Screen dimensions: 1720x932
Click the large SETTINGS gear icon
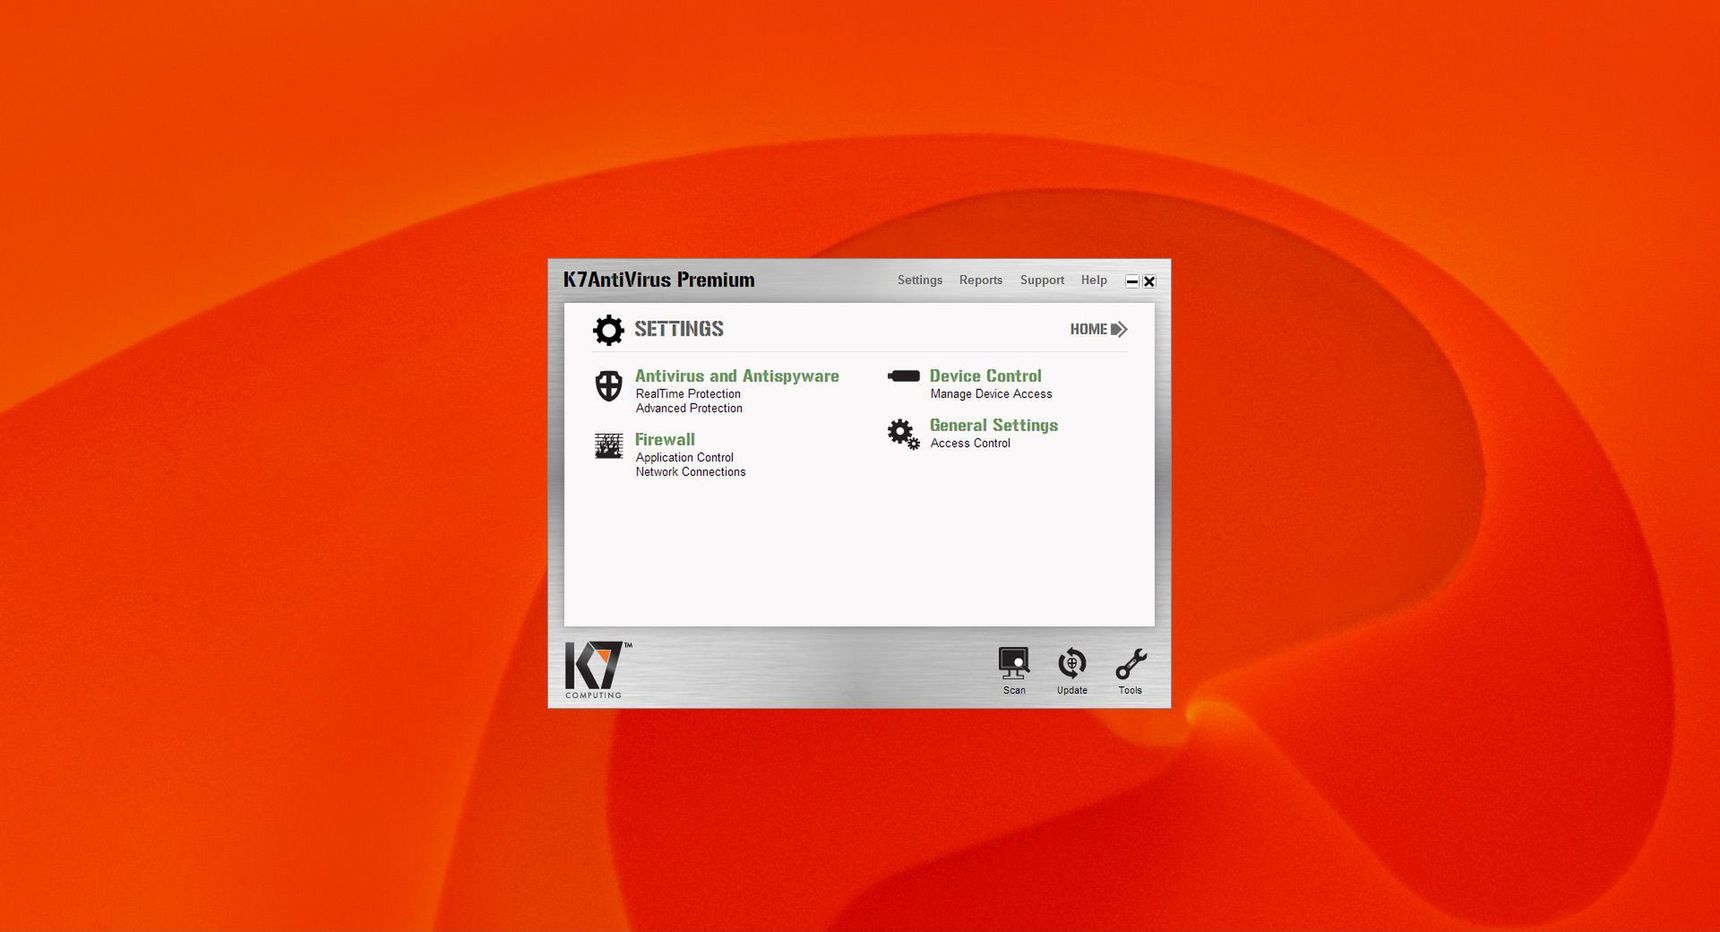pyautogui.click(x=608, y=329)
